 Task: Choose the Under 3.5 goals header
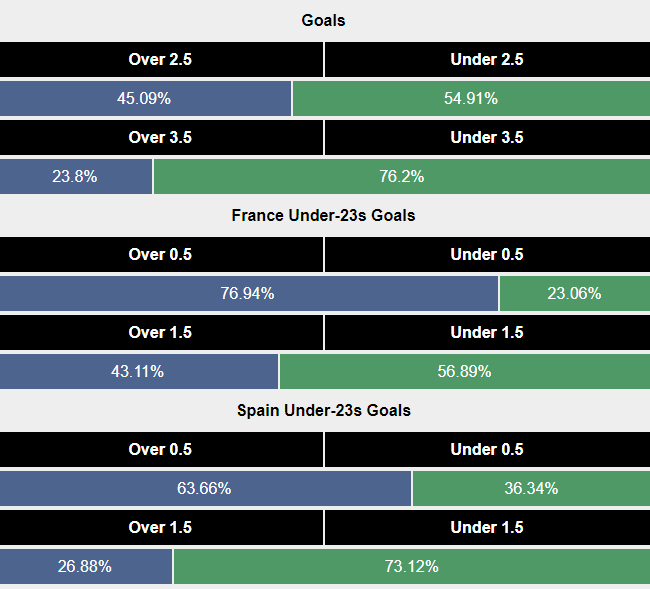click(487, 137)
